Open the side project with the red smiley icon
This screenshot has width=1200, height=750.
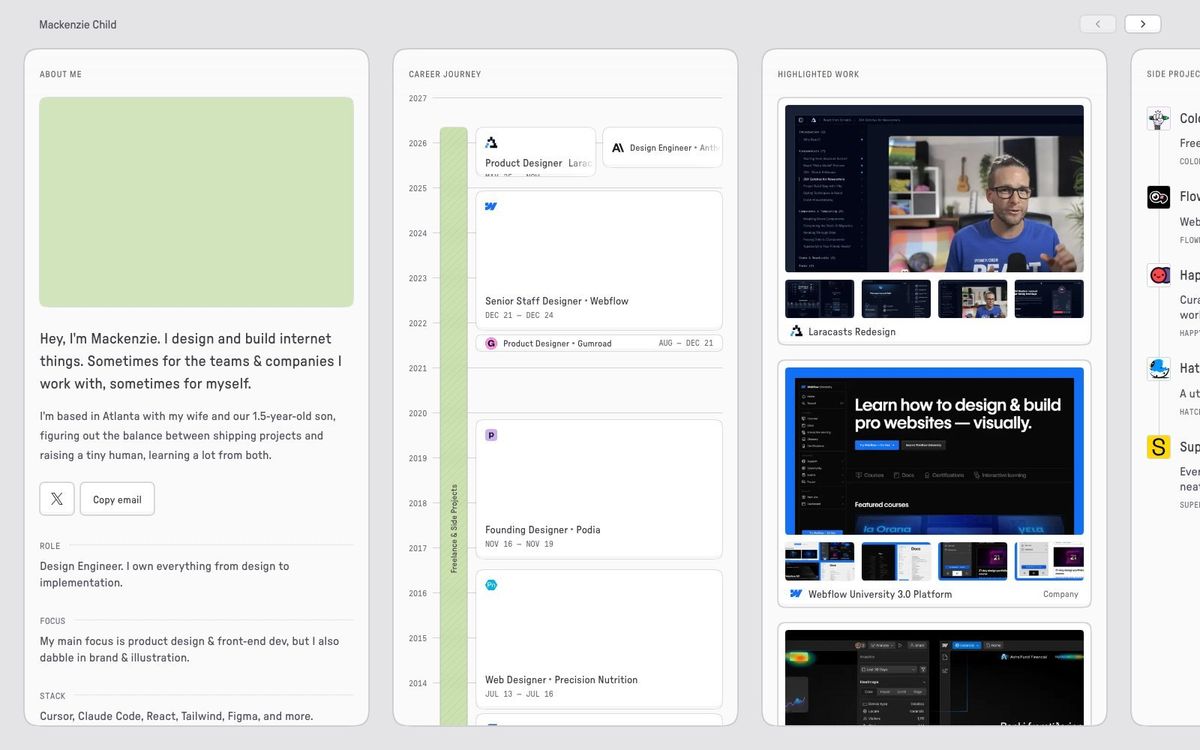click(x=1159, y=275)
